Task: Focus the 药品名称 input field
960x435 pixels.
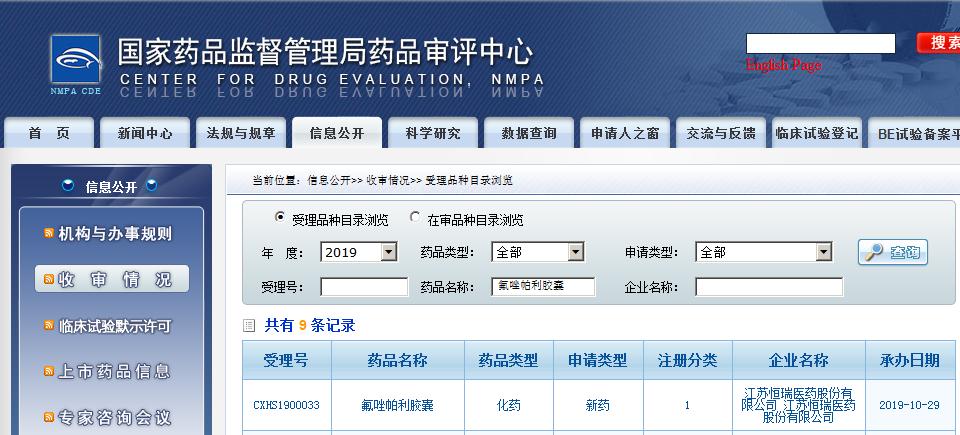Action: 543,287
